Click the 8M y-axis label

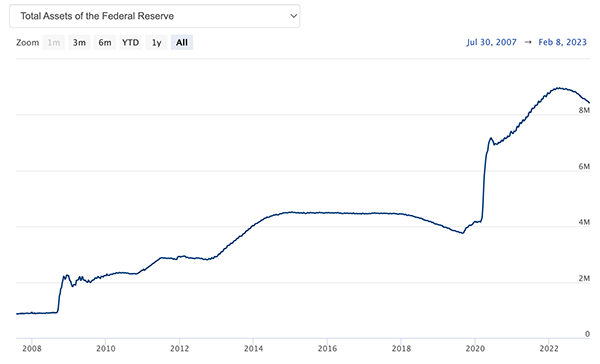[584, 110]
